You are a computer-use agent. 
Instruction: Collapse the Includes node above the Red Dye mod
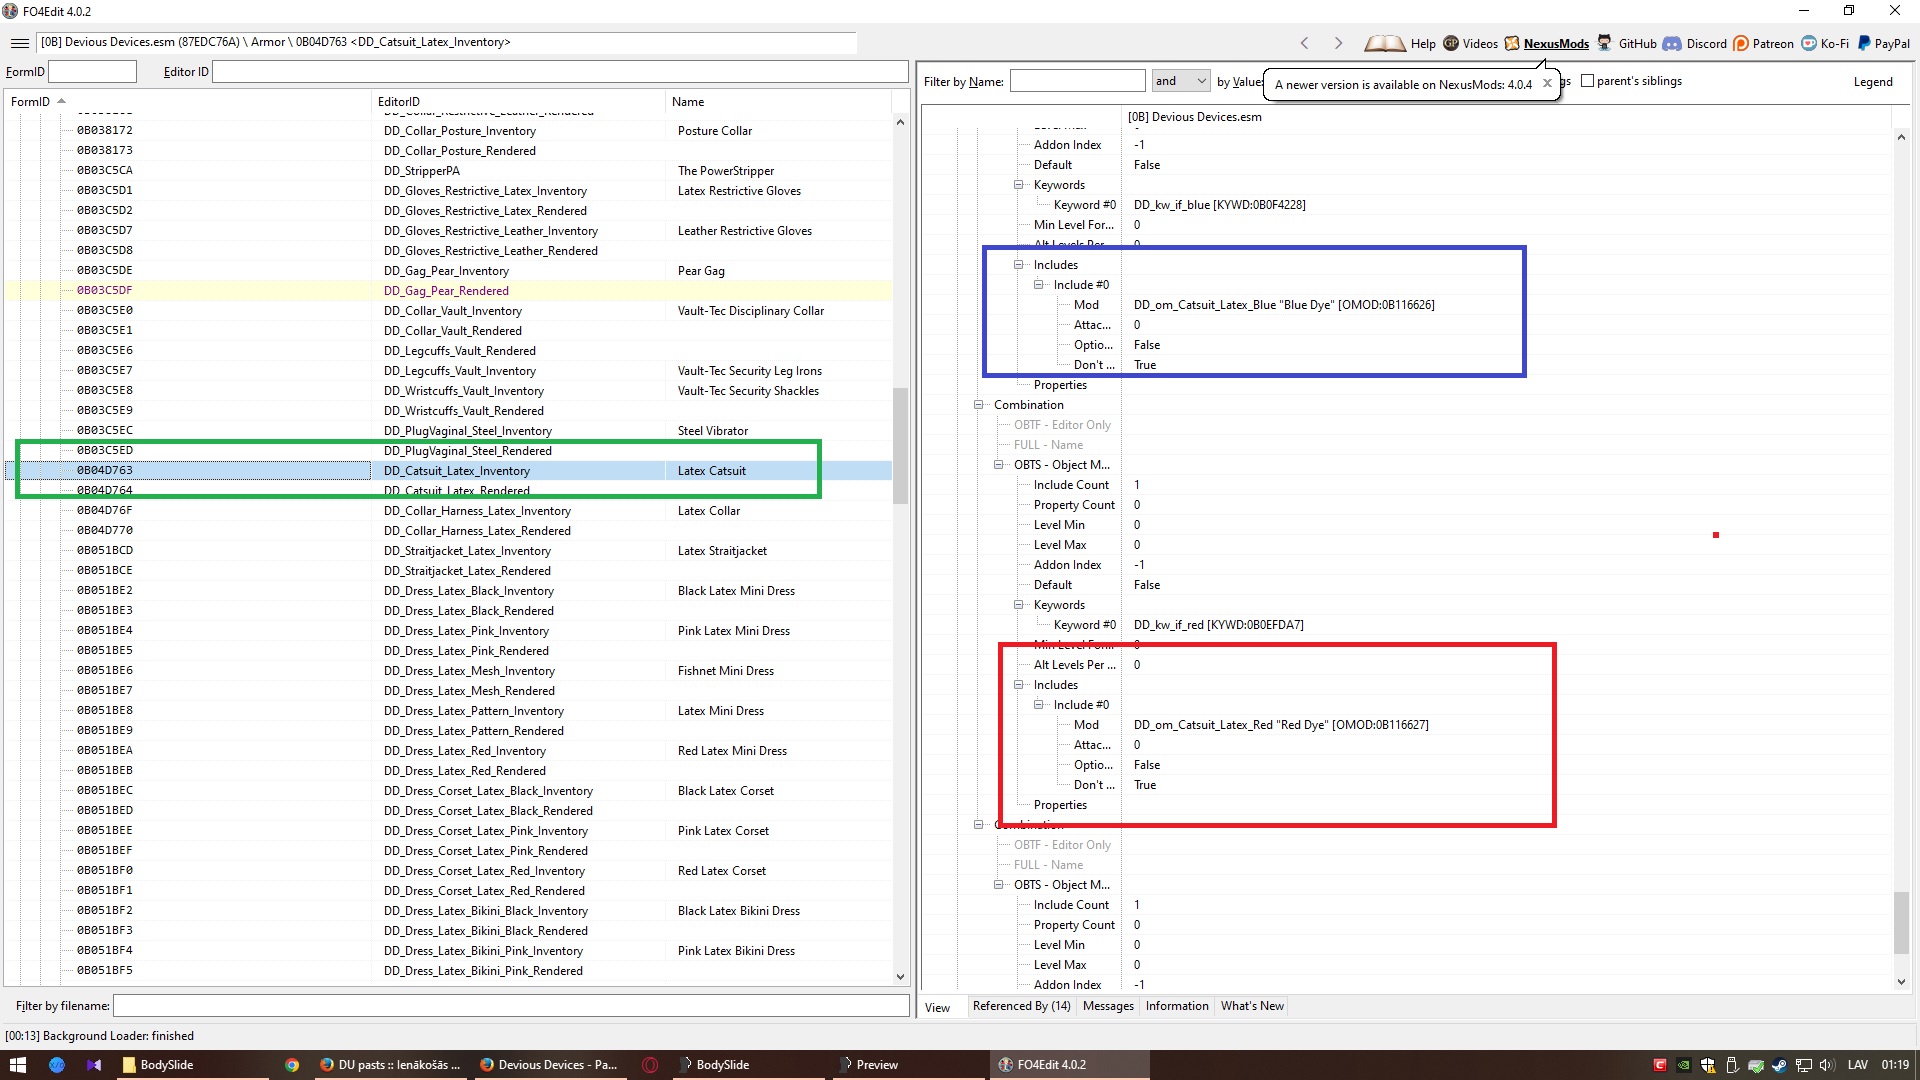pyautogui.click(x=1018, y=685)
